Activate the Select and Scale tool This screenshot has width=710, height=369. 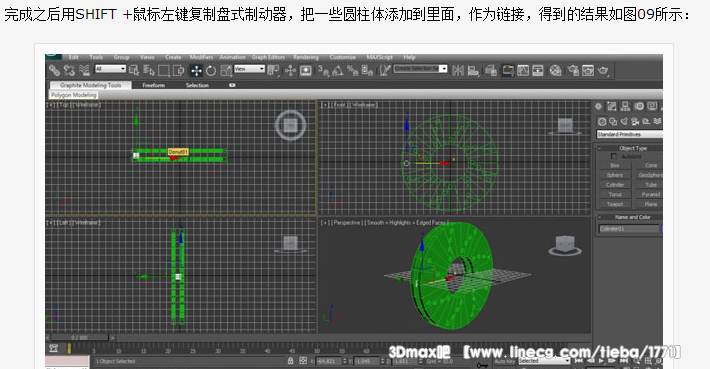pos(226,70)
